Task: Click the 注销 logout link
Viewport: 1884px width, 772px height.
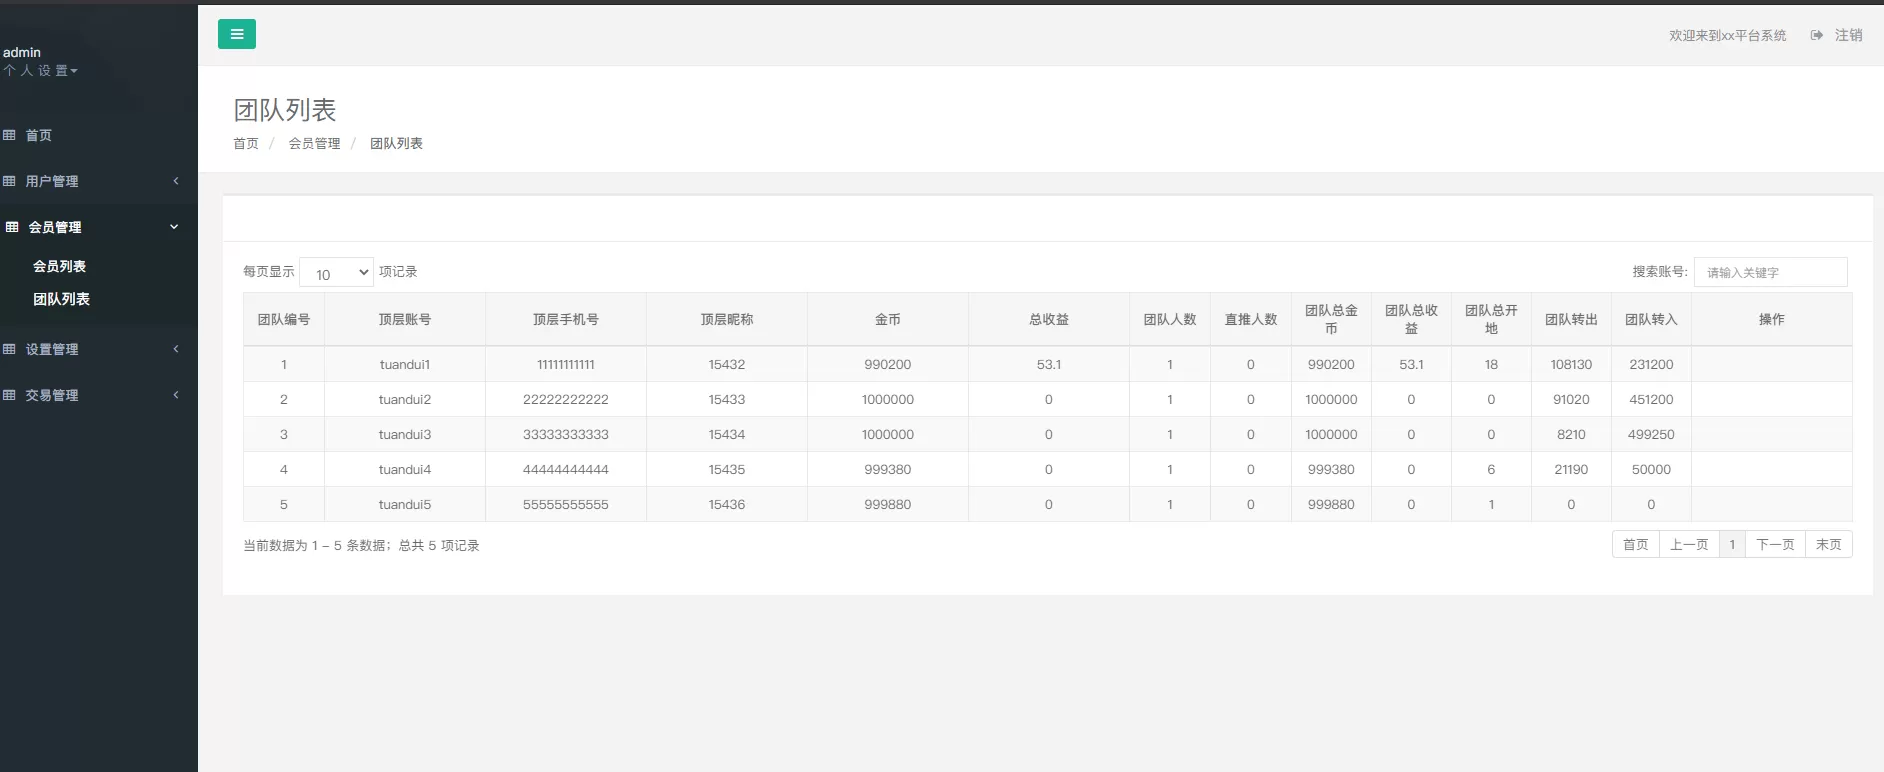Action: pyautogui.click(x=1848, y=35)
